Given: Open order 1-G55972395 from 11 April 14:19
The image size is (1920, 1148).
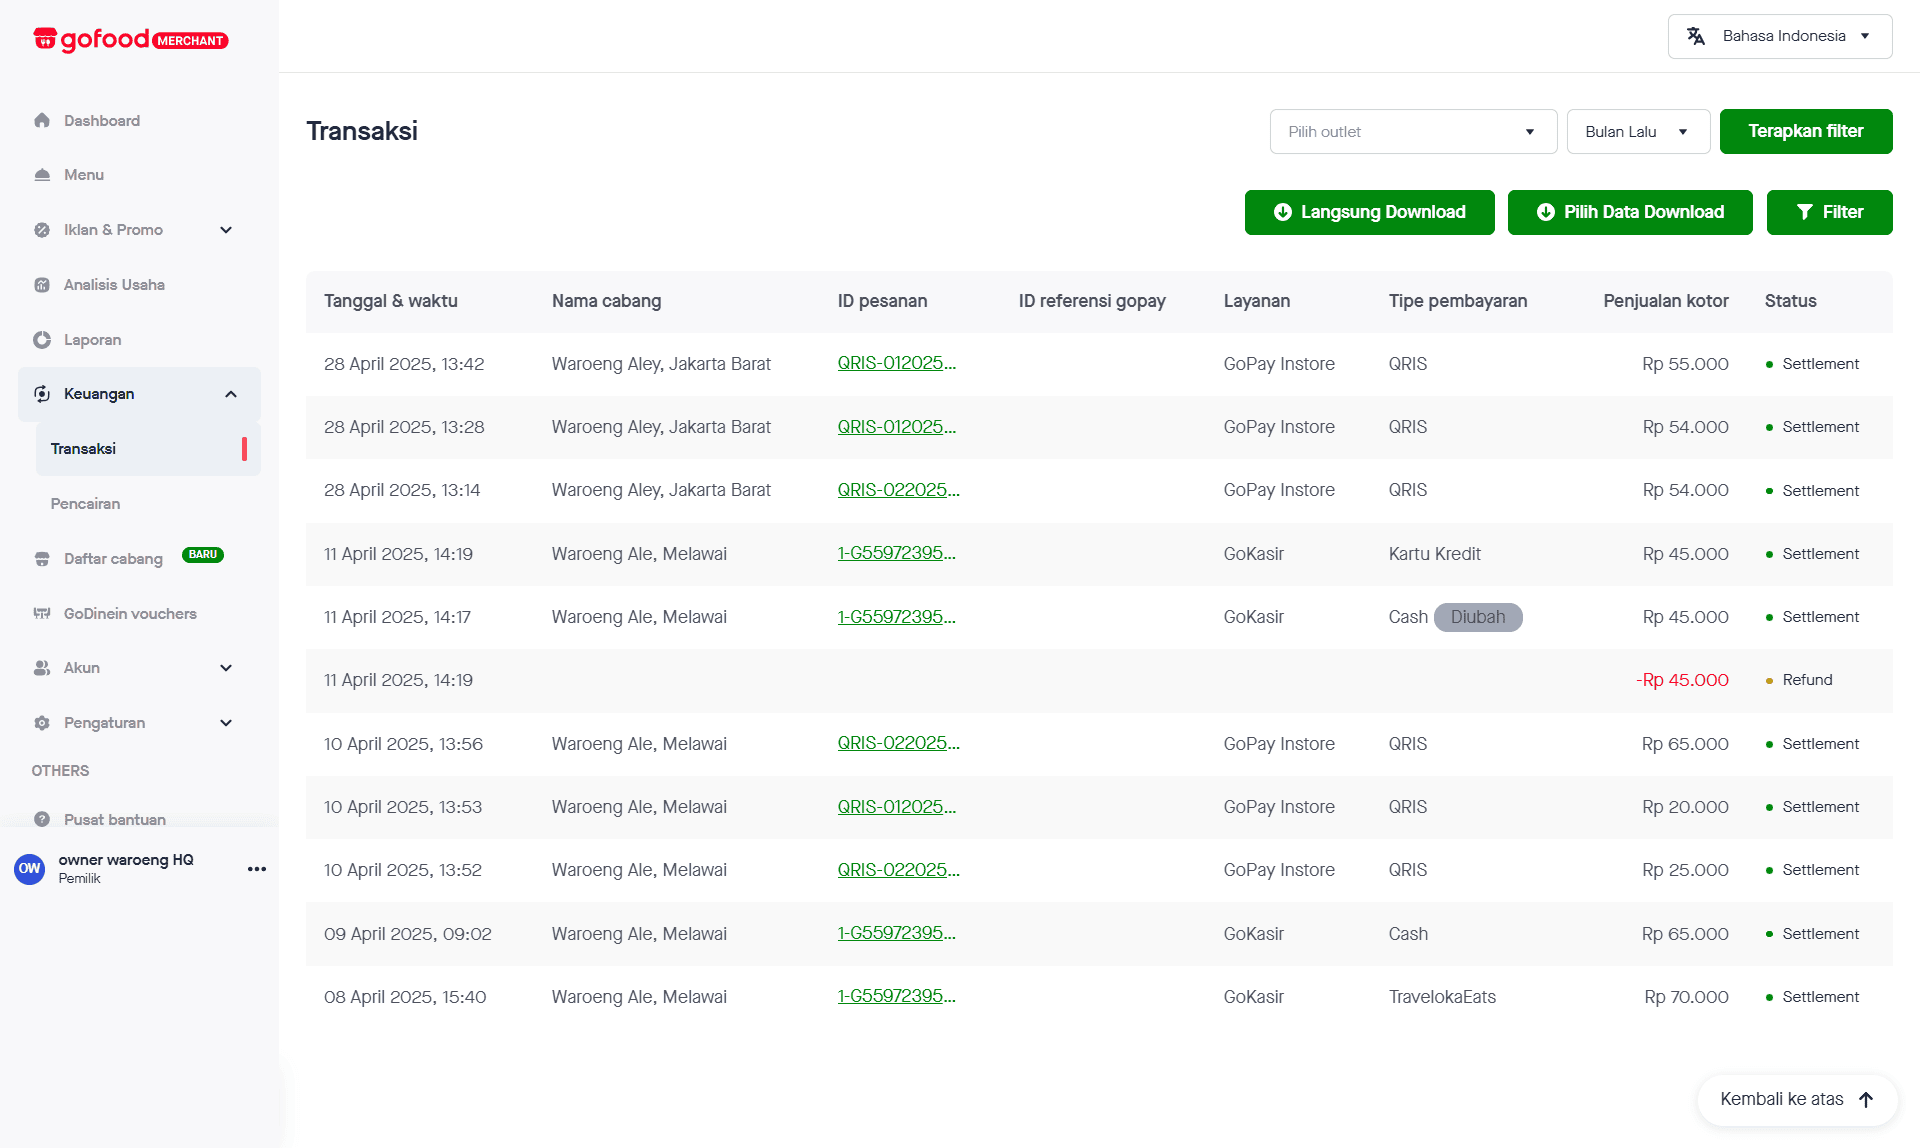Looking at the screenshot, I should 897,554.
